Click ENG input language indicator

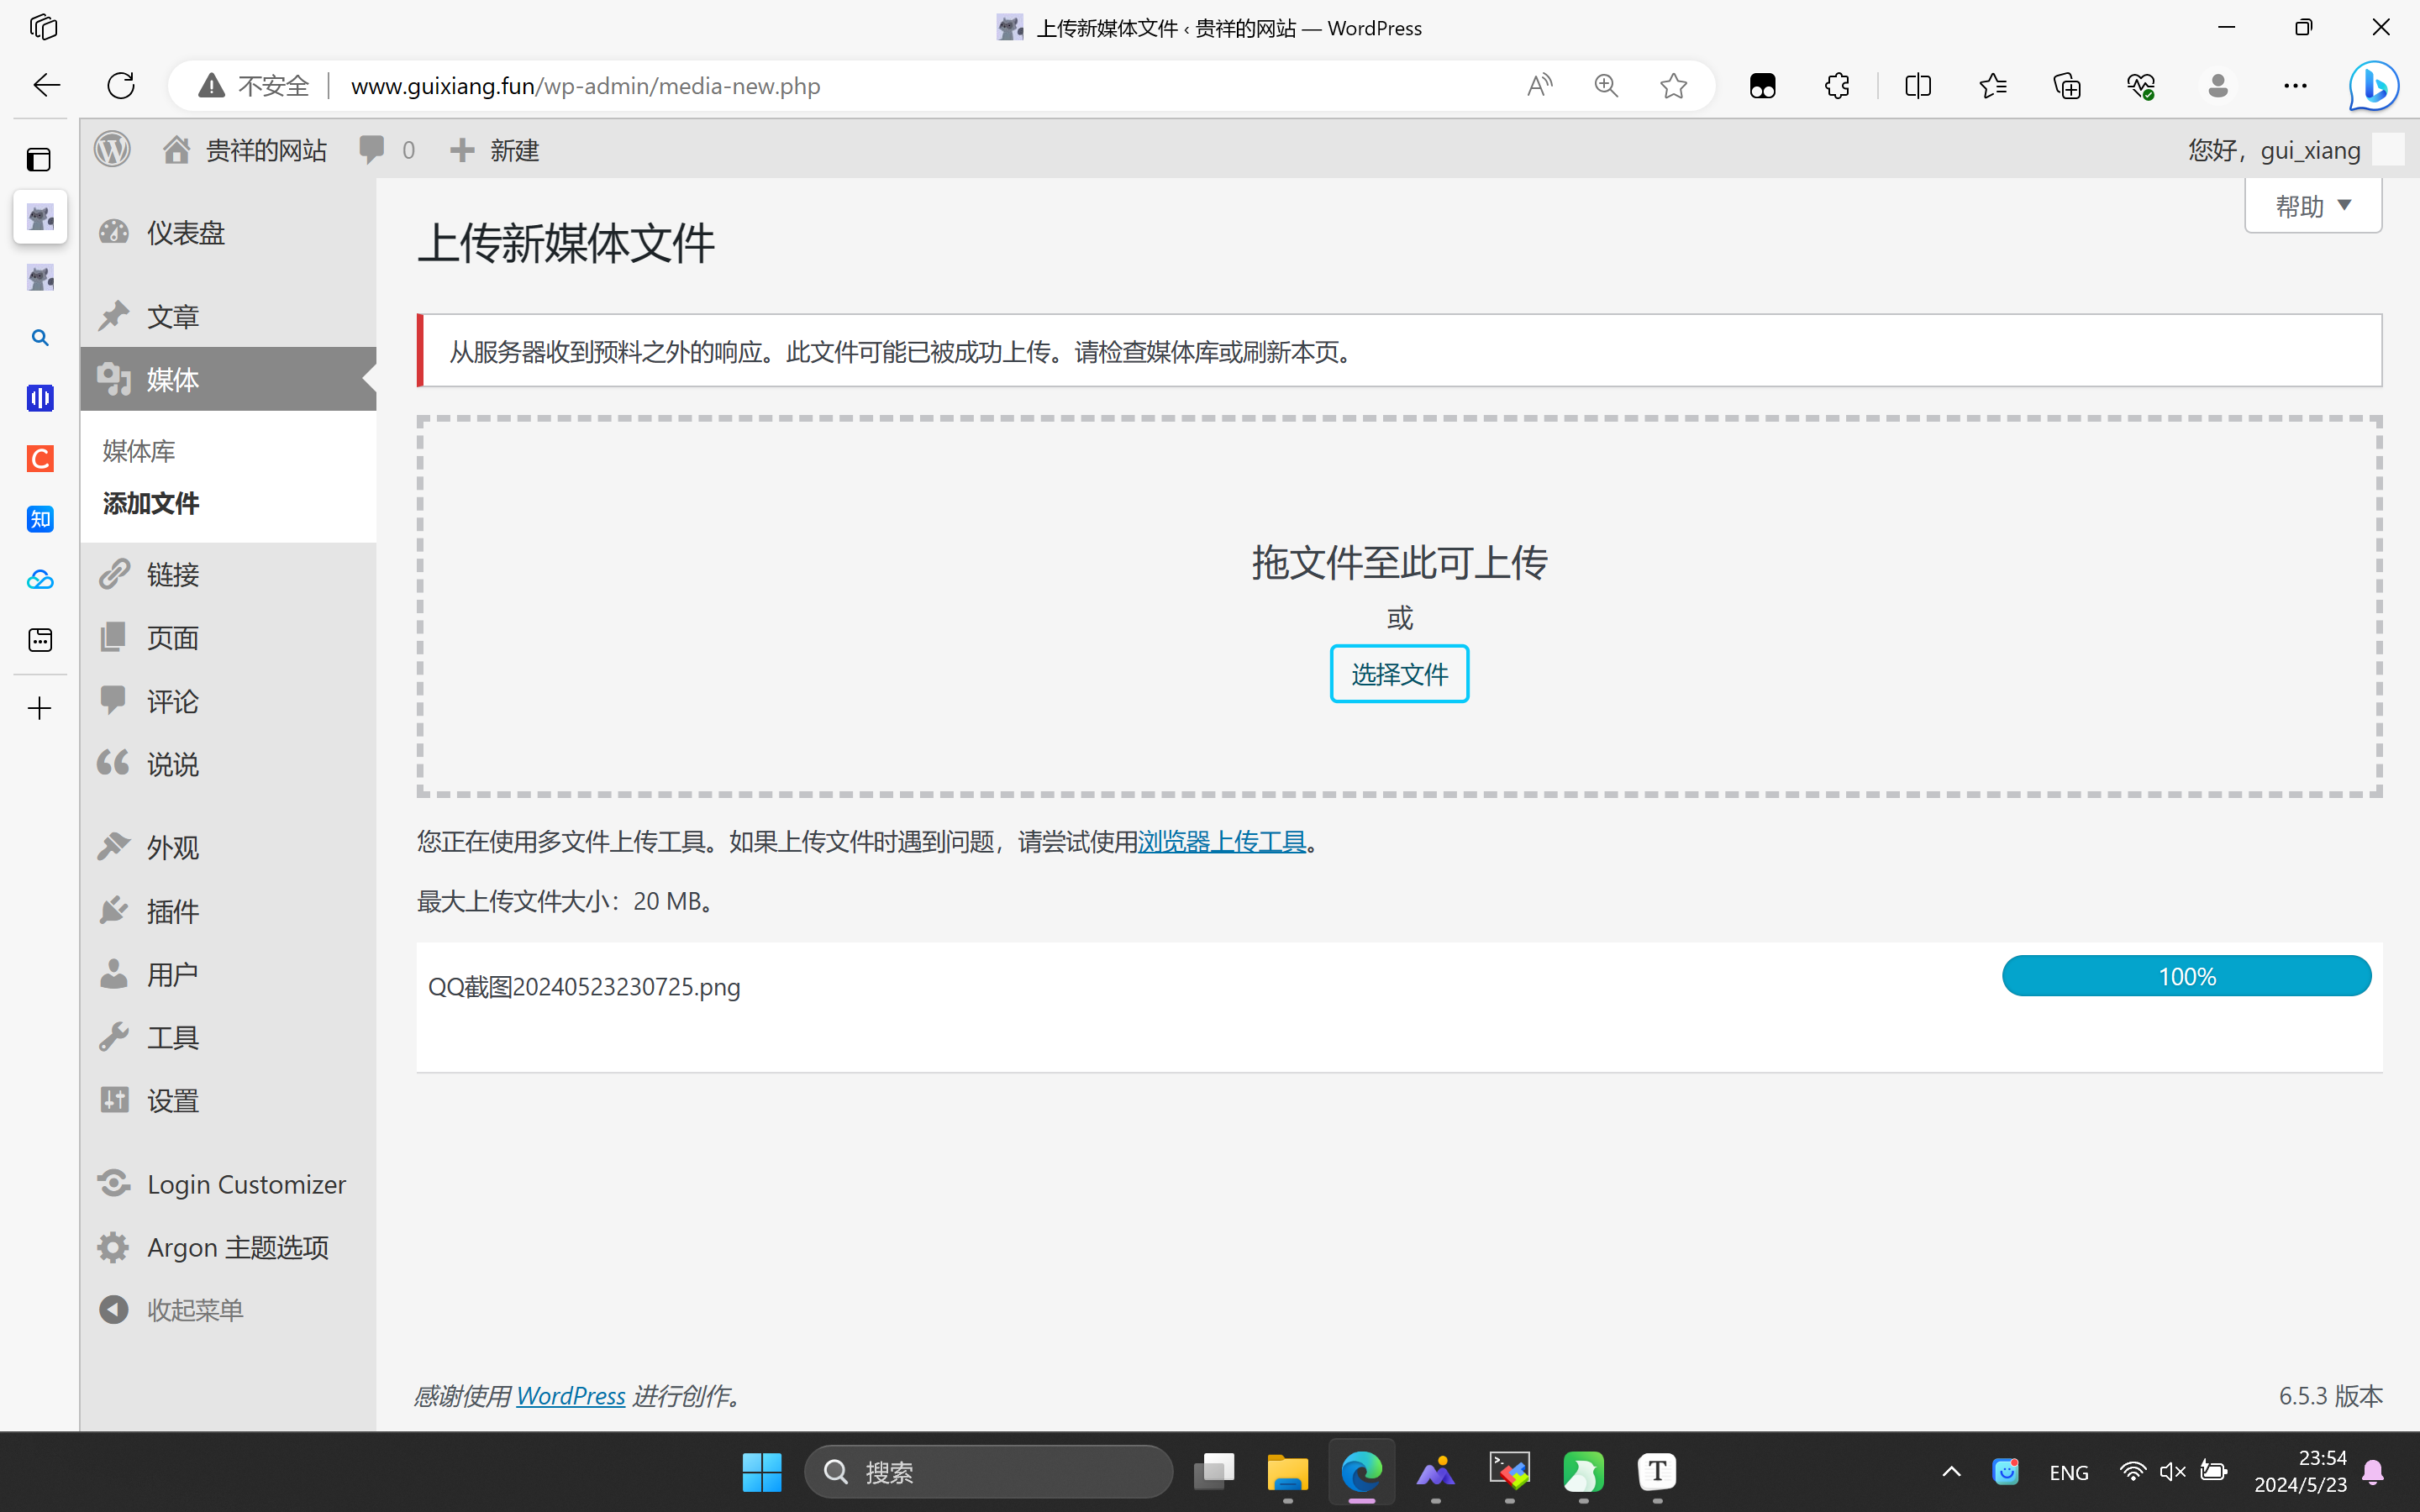[x=2068, y=1472]
